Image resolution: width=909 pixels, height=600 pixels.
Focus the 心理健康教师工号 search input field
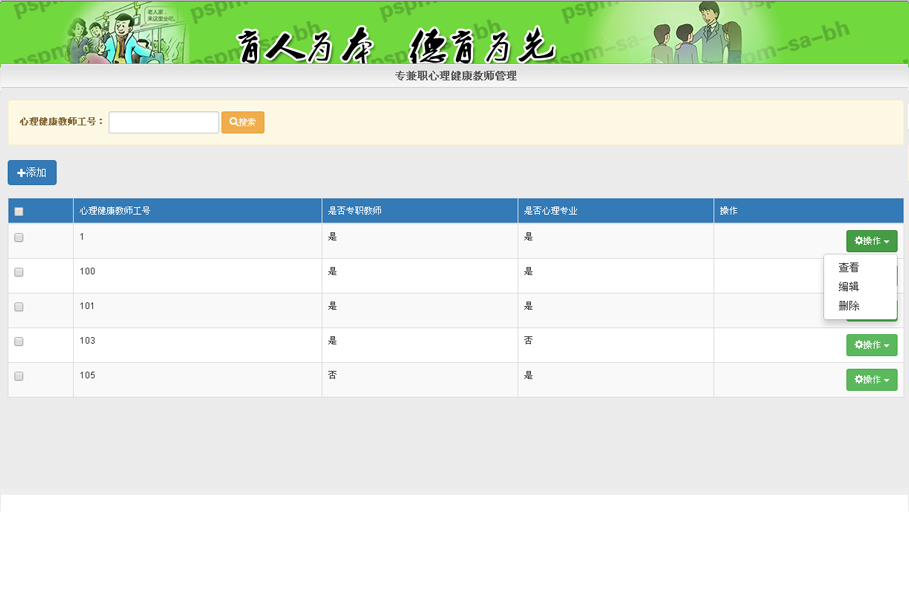point(163,122)
